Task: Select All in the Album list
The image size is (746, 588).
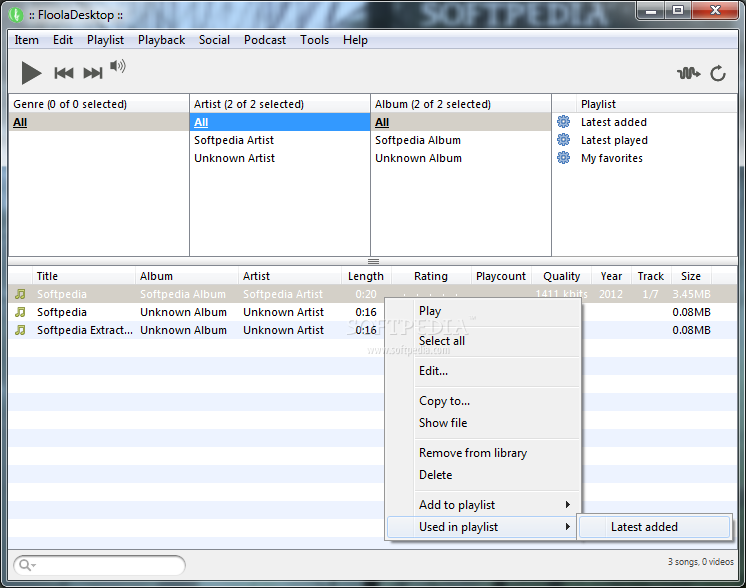Action: tap(461, 122)
